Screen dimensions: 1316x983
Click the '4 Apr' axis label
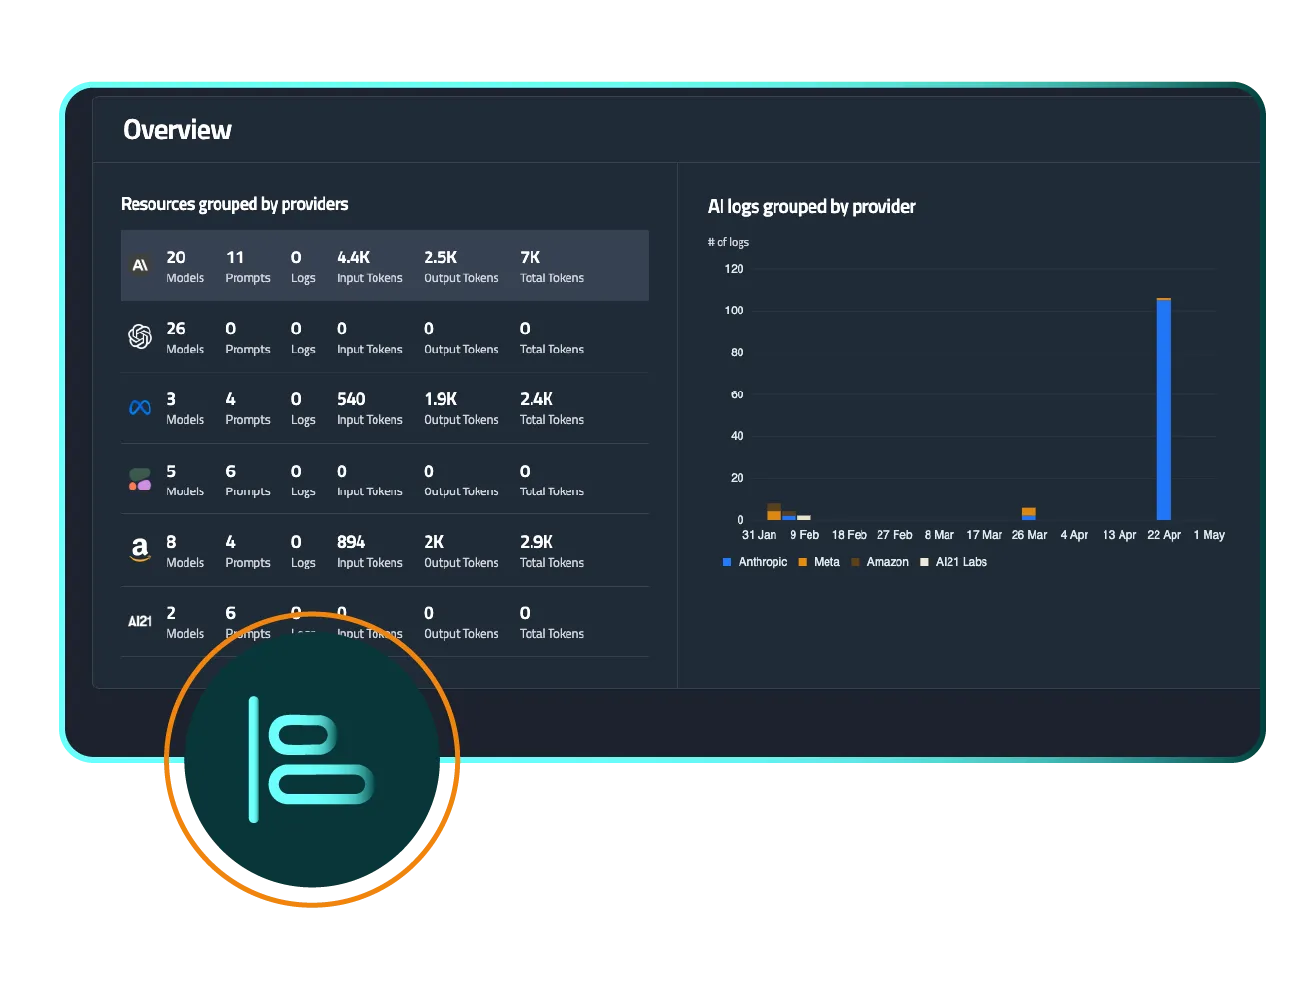[x=1074, y=535]
